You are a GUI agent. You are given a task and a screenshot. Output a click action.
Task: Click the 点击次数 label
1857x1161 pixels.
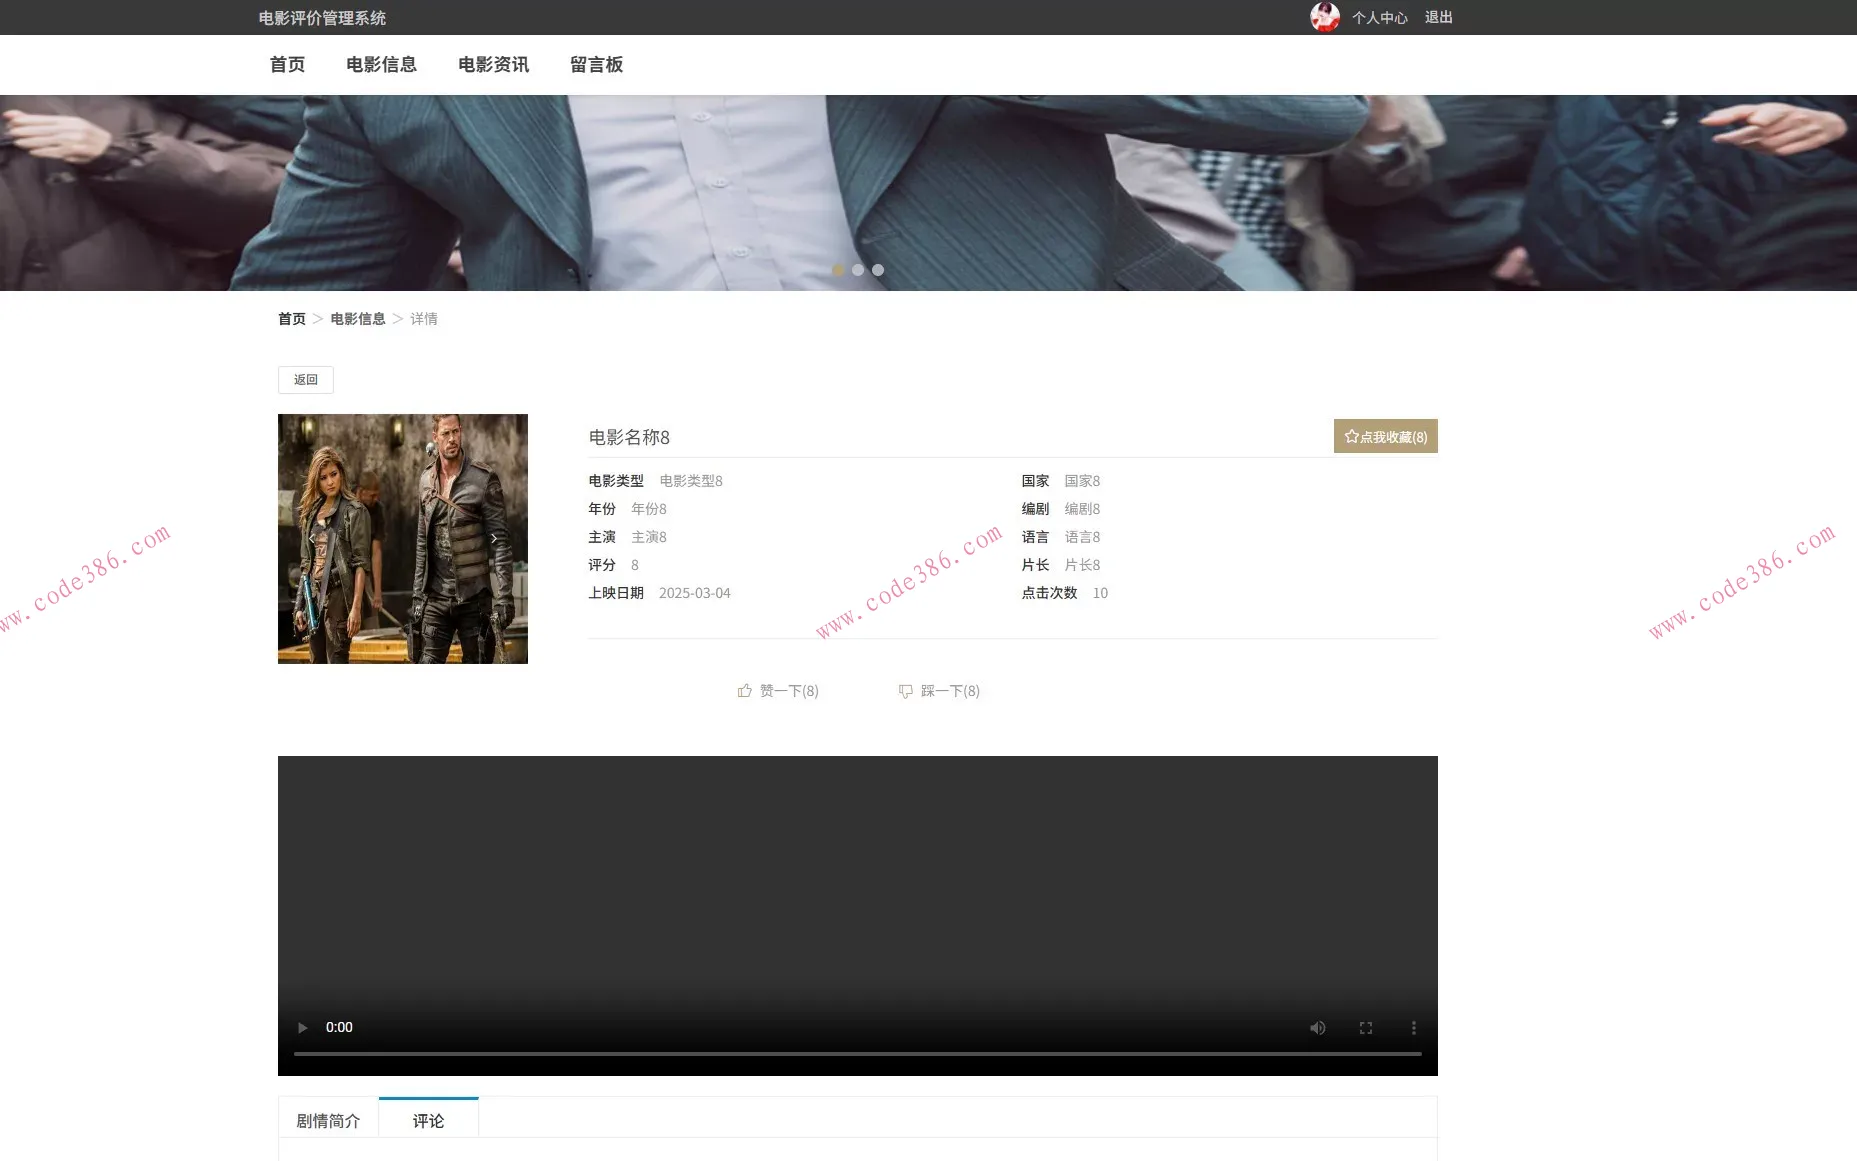(1049, 593)
